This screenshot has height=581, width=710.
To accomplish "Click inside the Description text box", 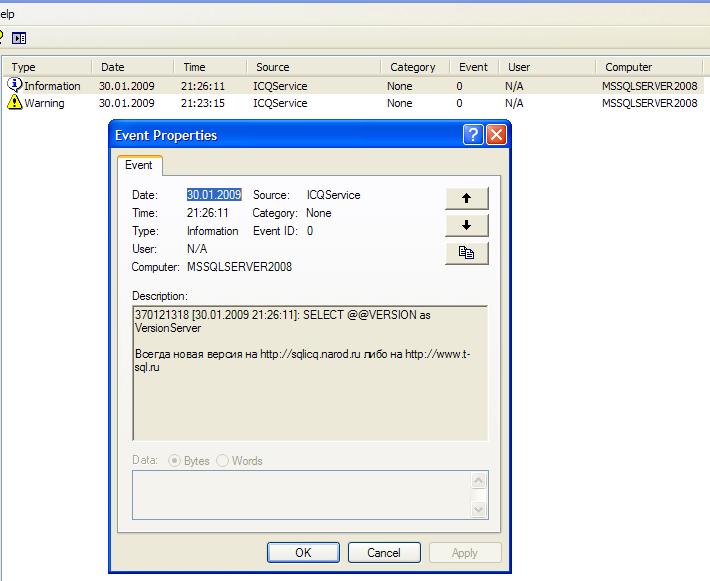I will 310,373.
